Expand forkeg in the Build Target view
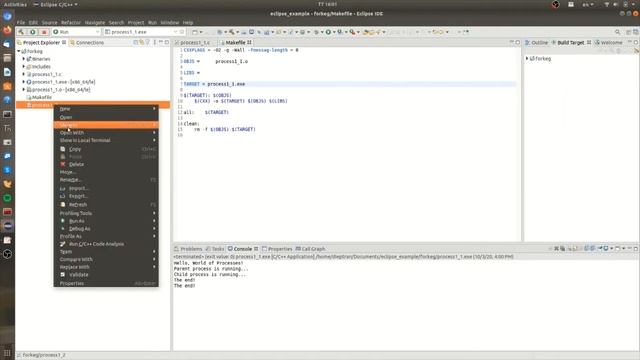The height and width of the screenshot is (360, 640). coord(527,58)
